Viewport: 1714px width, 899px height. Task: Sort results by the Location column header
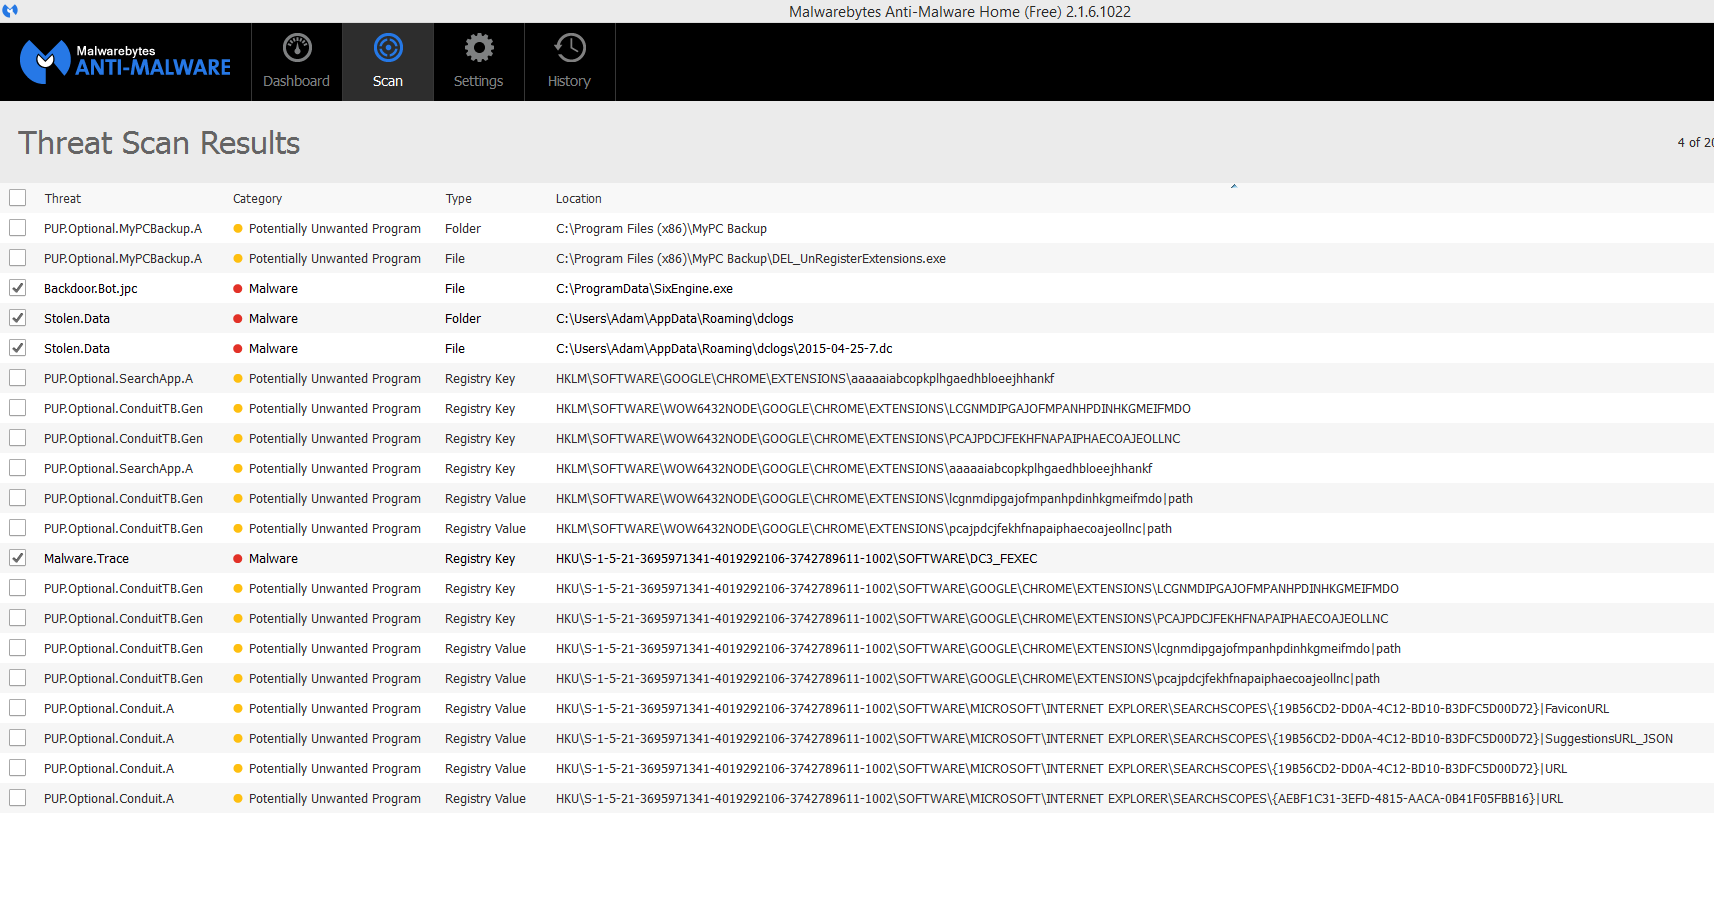579,199
